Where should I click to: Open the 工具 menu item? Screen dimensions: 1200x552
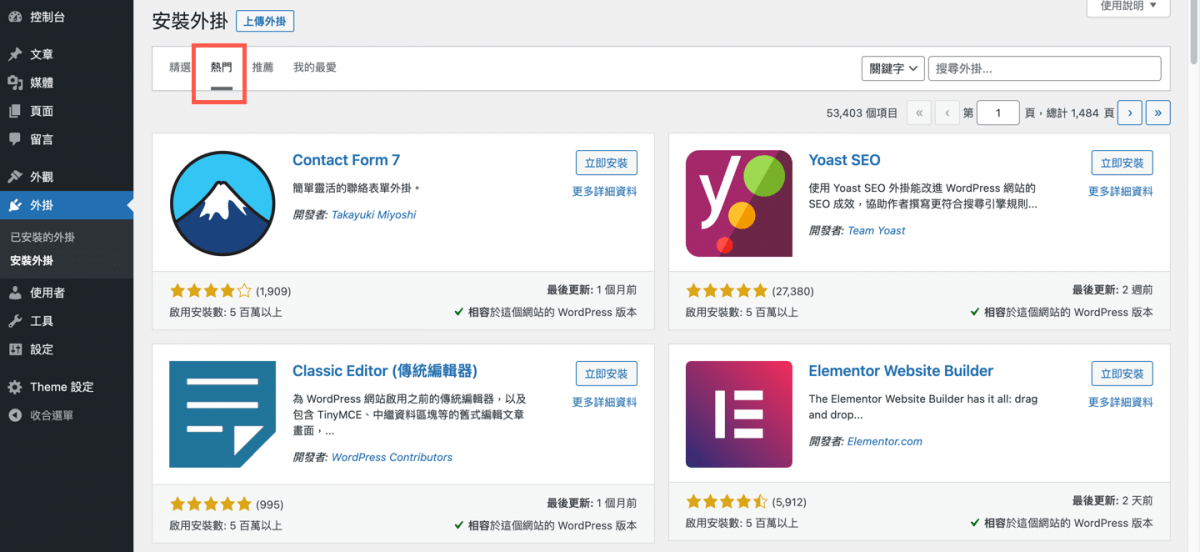click(x=66, y=321)
